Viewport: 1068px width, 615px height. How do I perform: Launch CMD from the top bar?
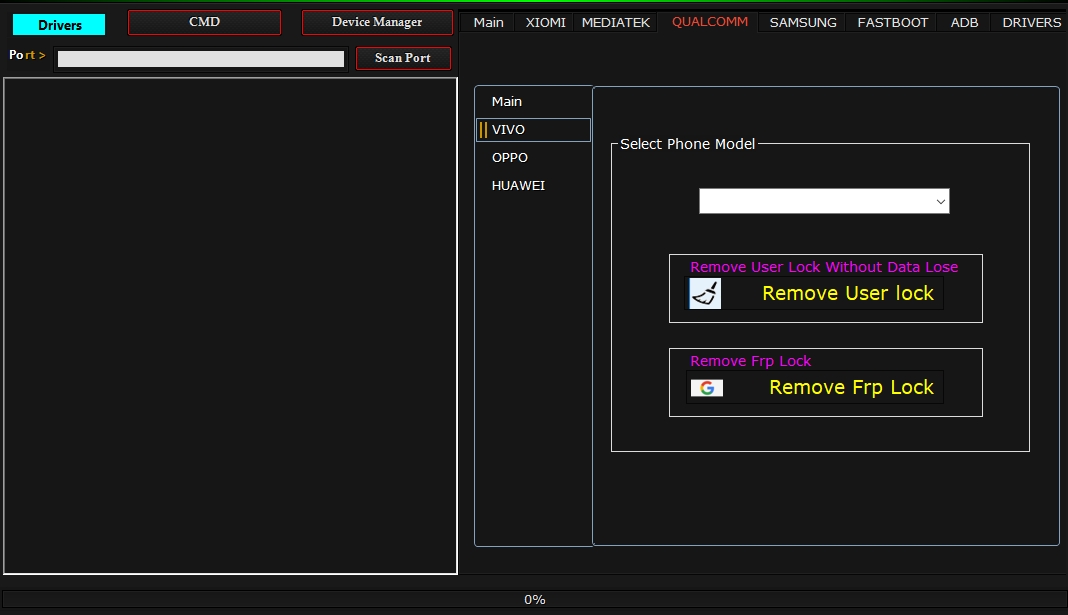204,22
